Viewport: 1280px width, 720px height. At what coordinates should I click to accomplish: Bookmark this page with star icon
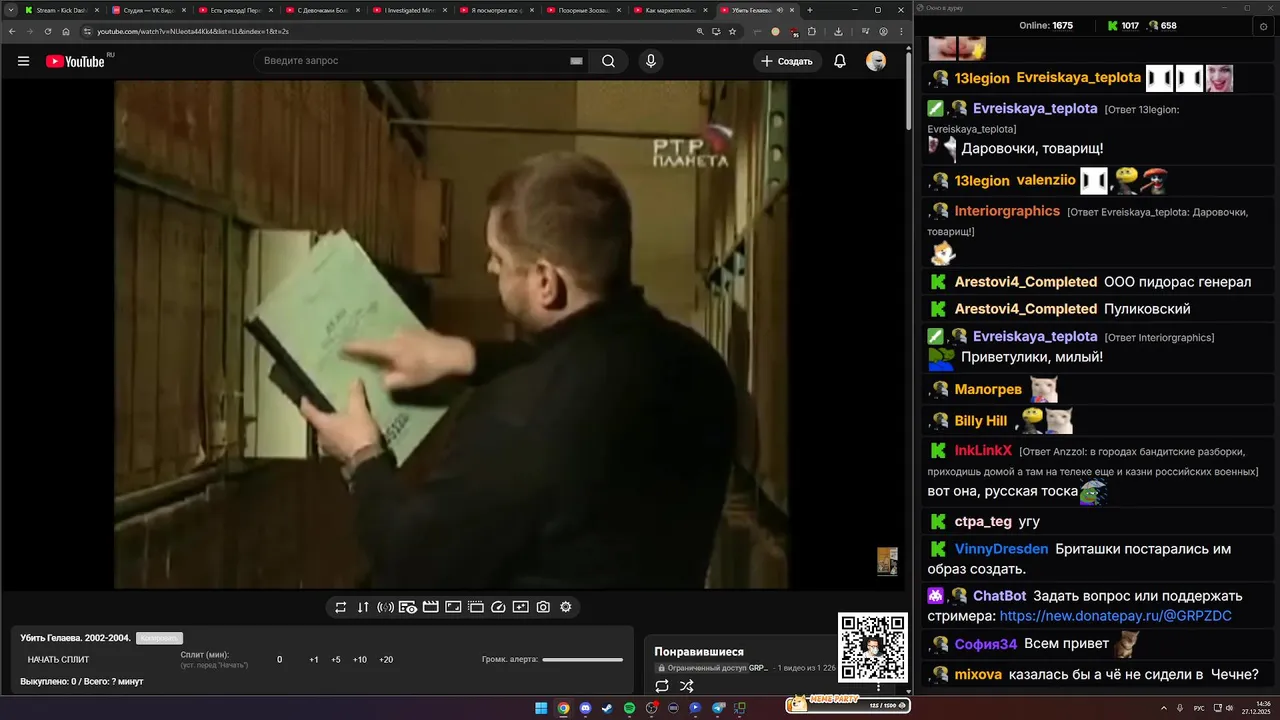coord(732,31)
